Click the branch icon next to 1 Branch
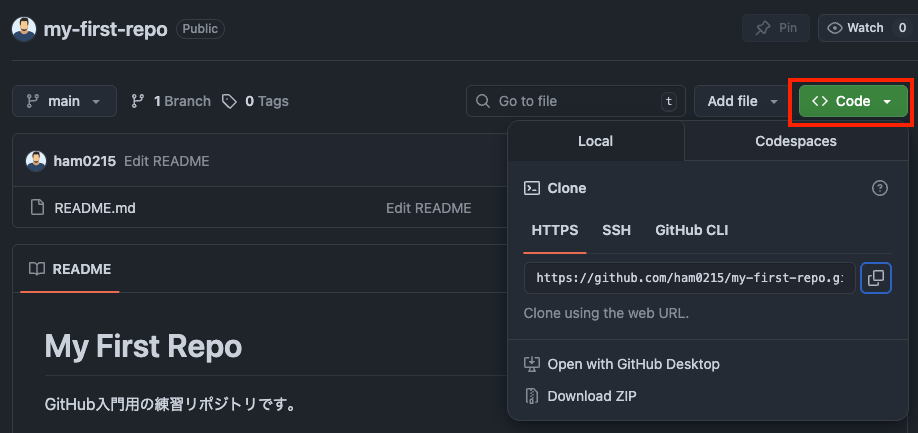This screenshot has width=918, height=433. point(138,101)
